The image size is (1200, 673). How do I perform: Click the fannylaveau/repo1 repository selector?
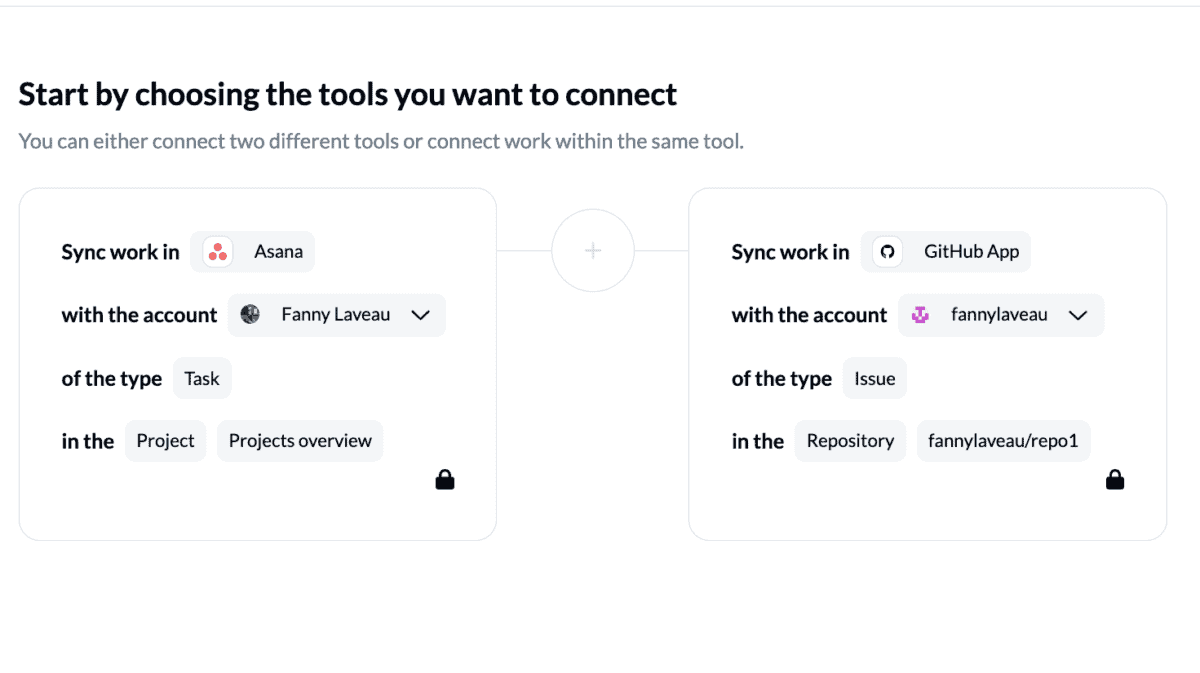(1003, 440)
